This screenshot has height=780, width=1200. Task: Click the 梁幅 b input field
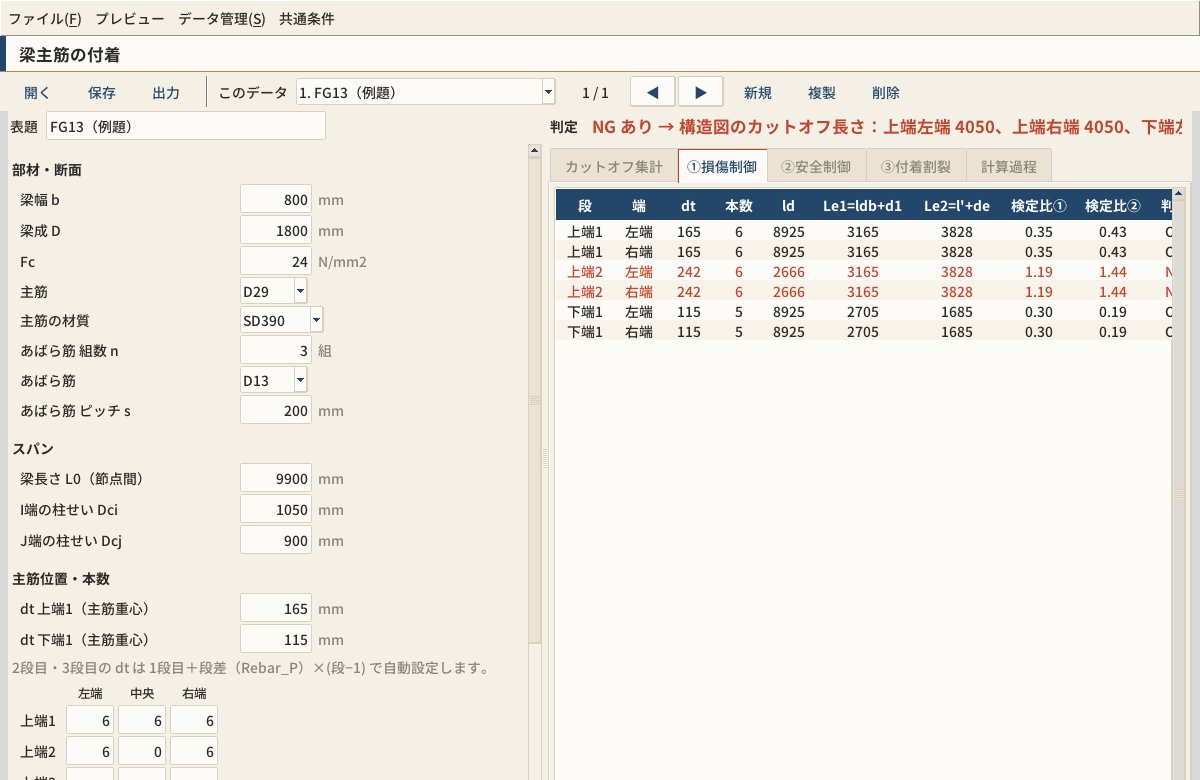[x=276, y=200]
